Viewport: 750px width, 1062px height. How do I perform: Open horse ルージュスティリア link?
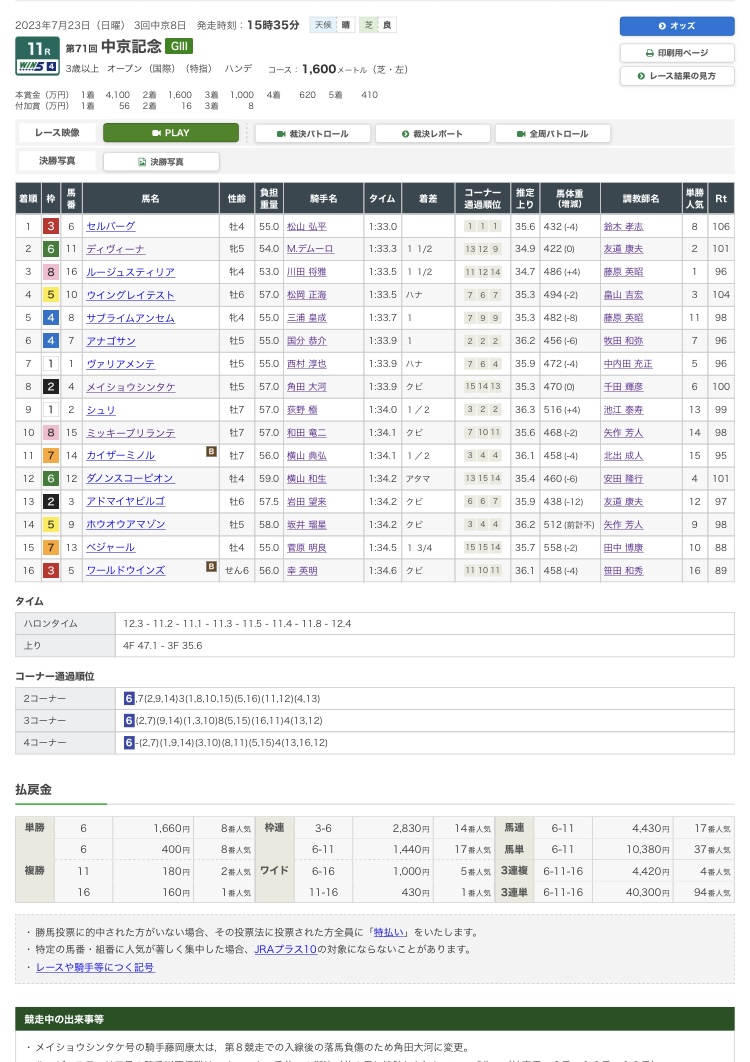coord(130,272)
